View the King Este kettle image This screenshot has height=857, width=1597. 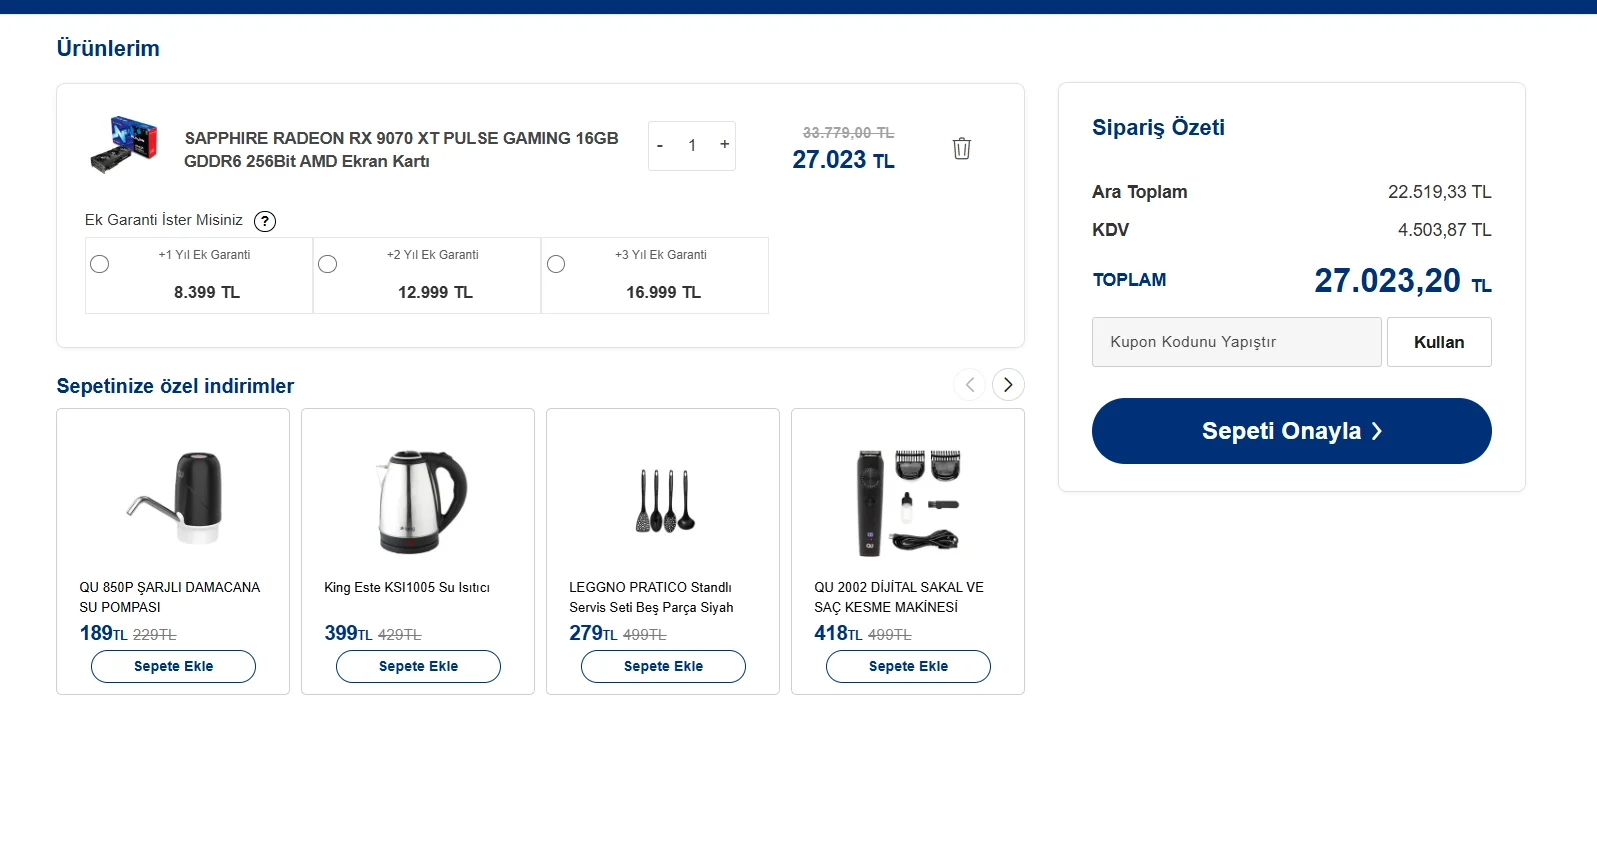[x=418, y=500]
